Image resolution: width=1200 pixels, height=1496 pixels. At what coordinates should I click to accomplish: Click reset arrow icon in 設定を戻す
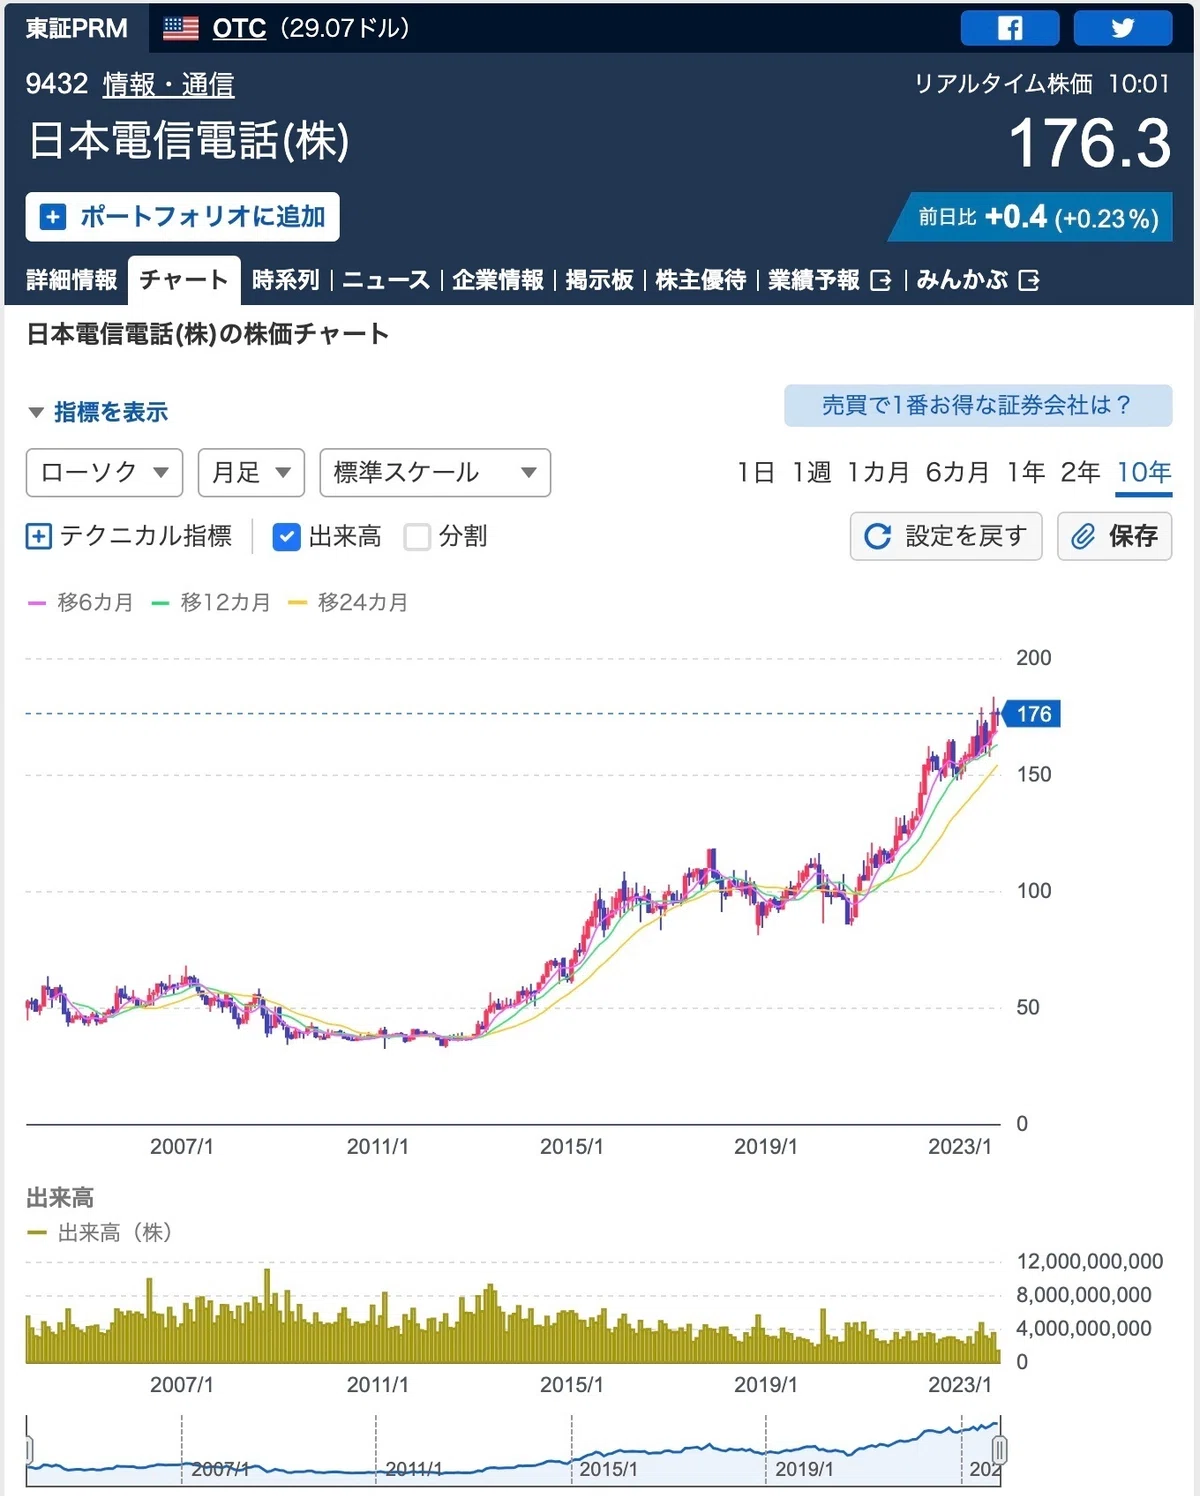(878, 537)
